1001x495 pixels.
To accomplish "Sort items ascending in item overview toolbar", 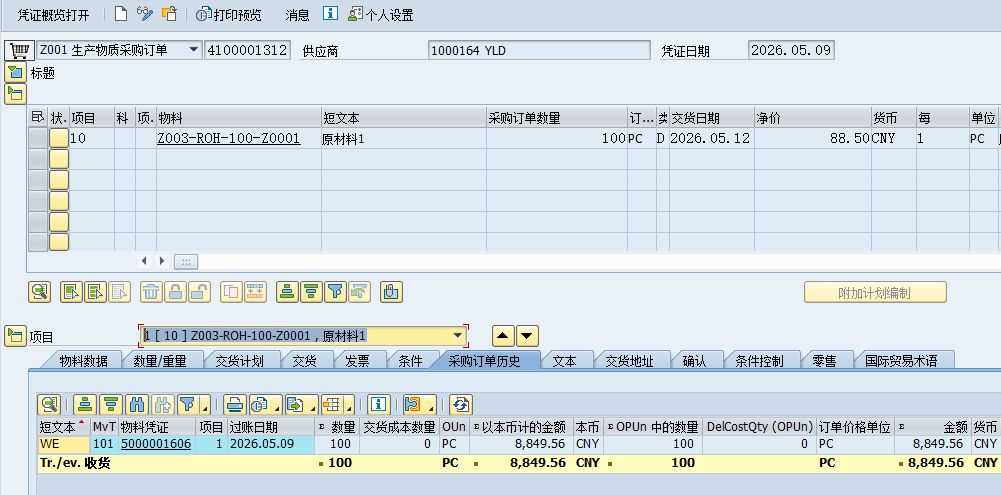I will (287, 292).
